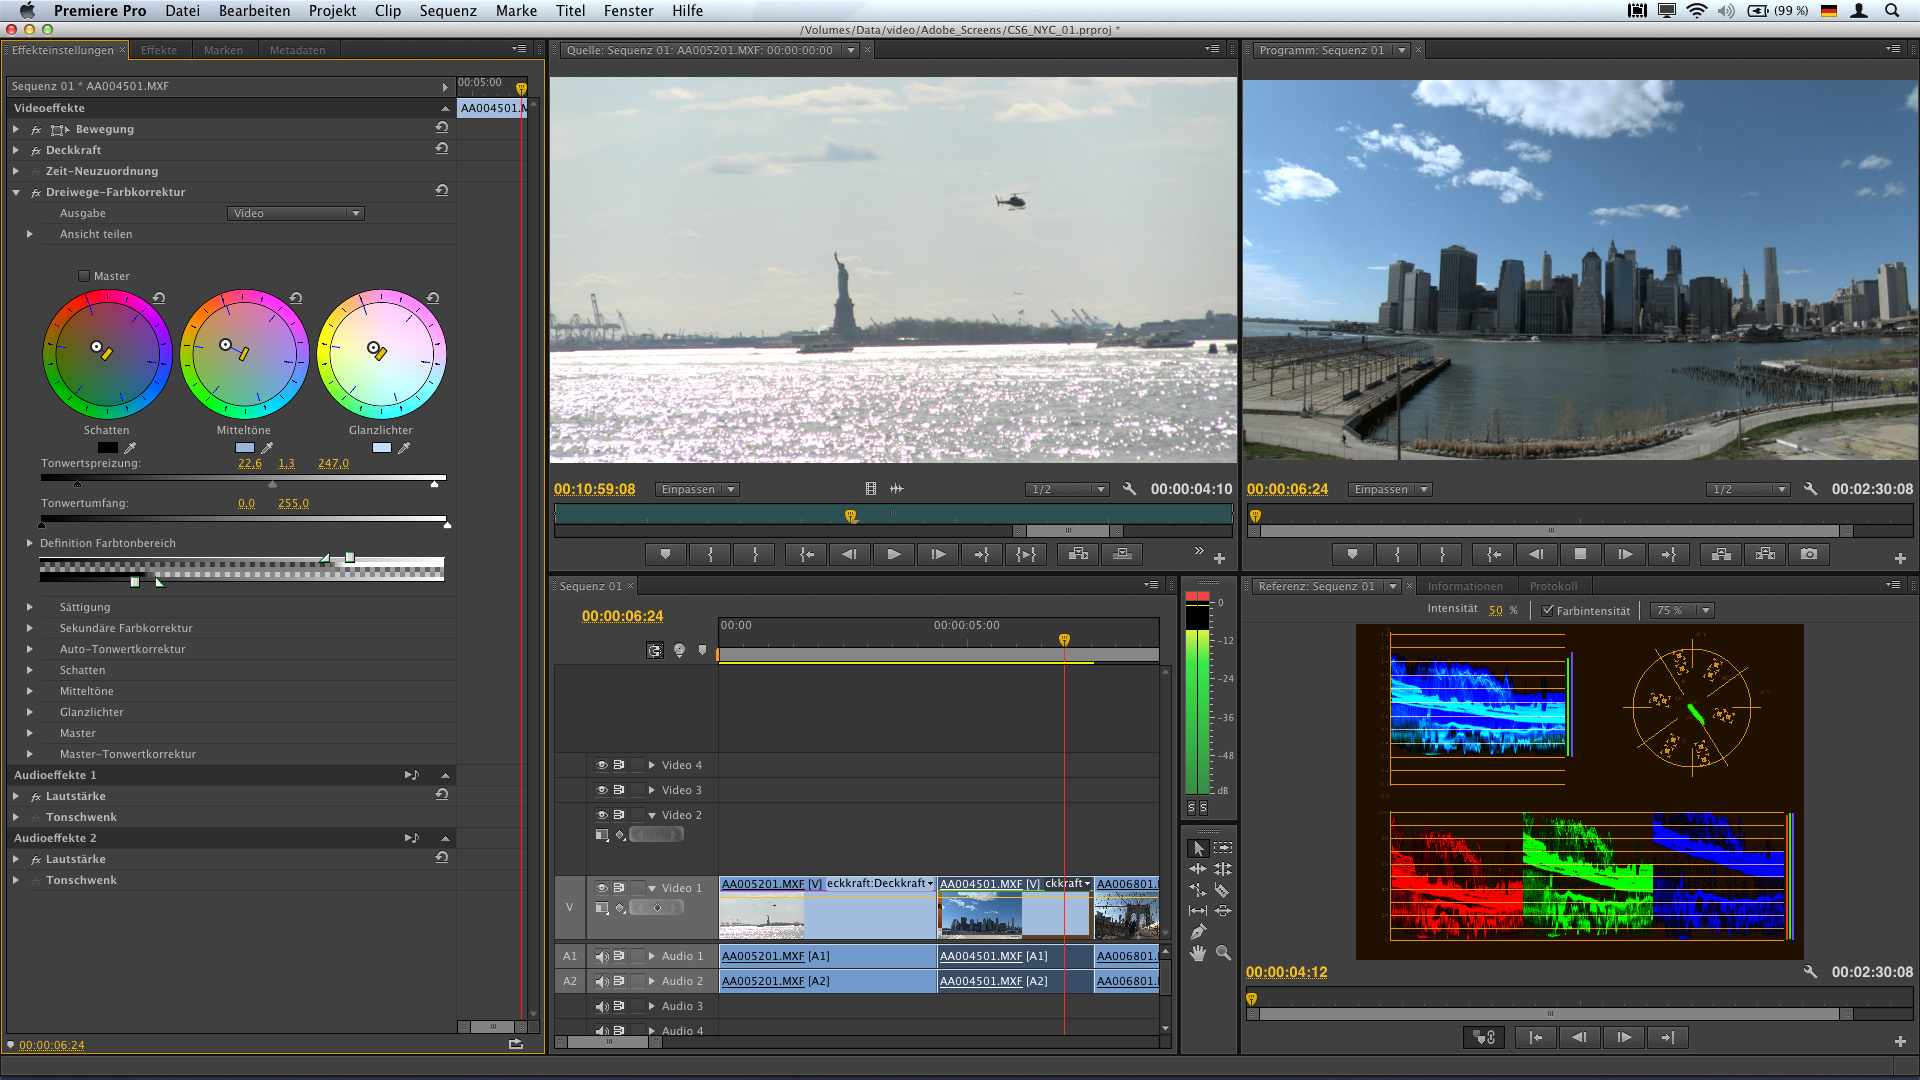Select the Zoom magnifier tool
The height and width of the screenshot is (1080, 1920).
pyautogui.click(x=1223, y=954)
